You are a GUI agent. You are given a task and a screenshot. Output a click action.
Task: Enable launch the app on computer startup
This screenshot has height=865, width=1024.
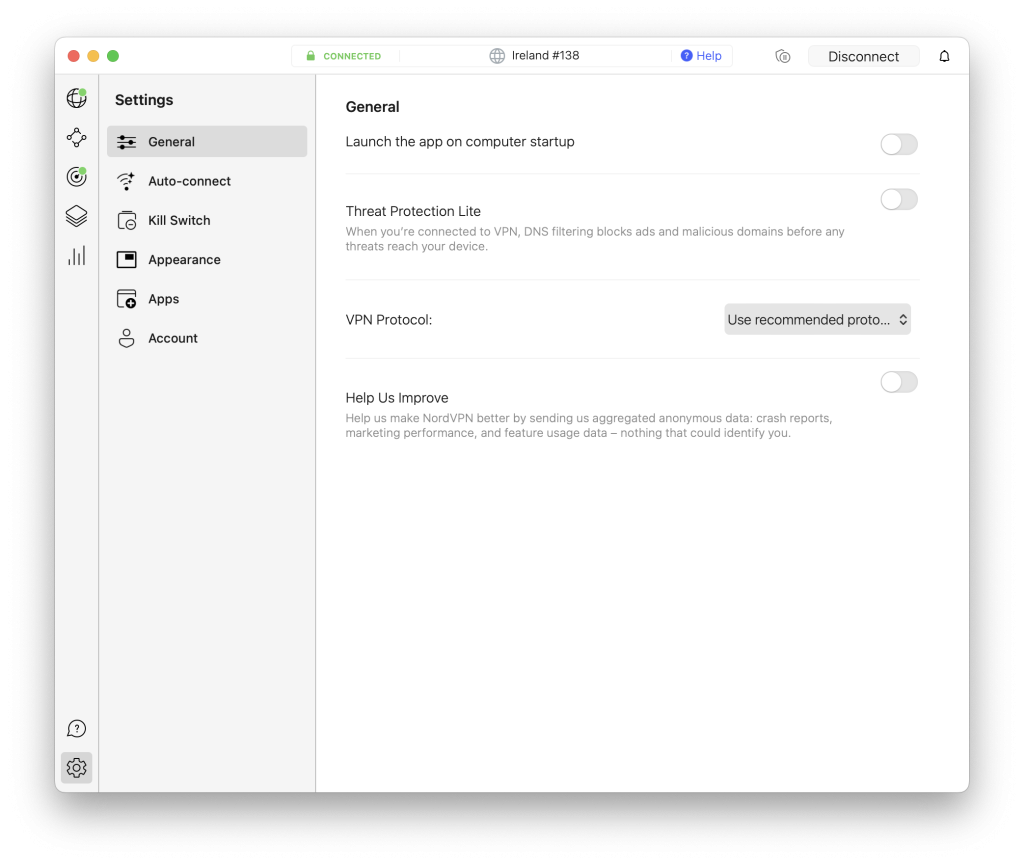[x=899, y=144]
